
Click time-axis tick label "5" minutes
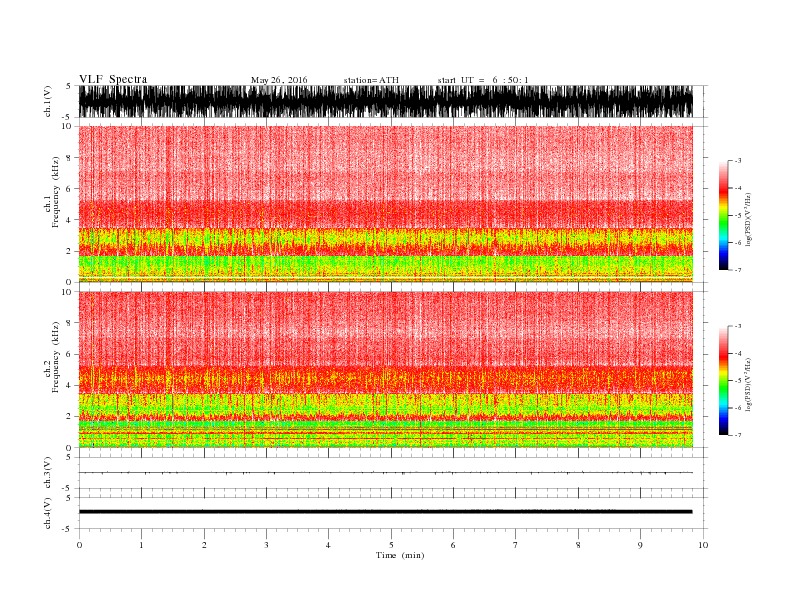click(391, 545)
